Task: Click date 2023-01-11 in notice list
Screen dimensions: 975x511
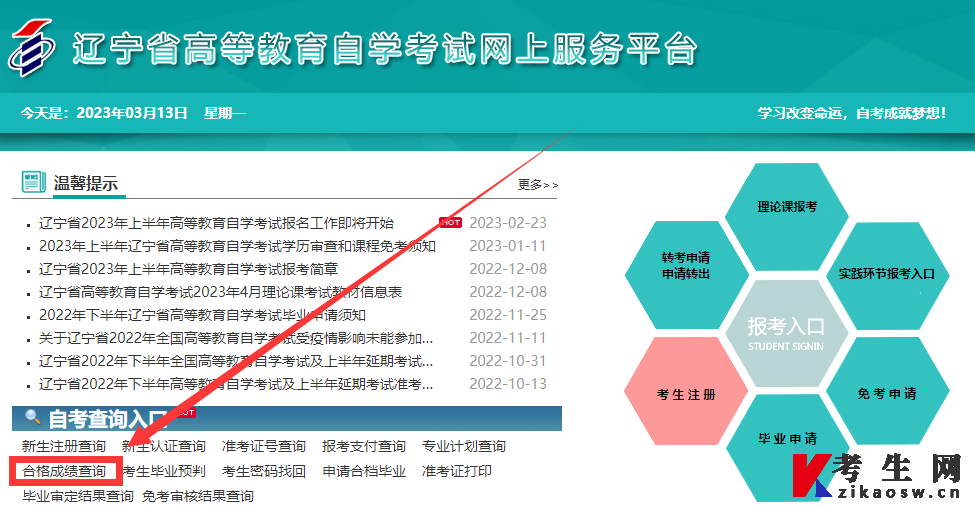Action: coord(508,246)
